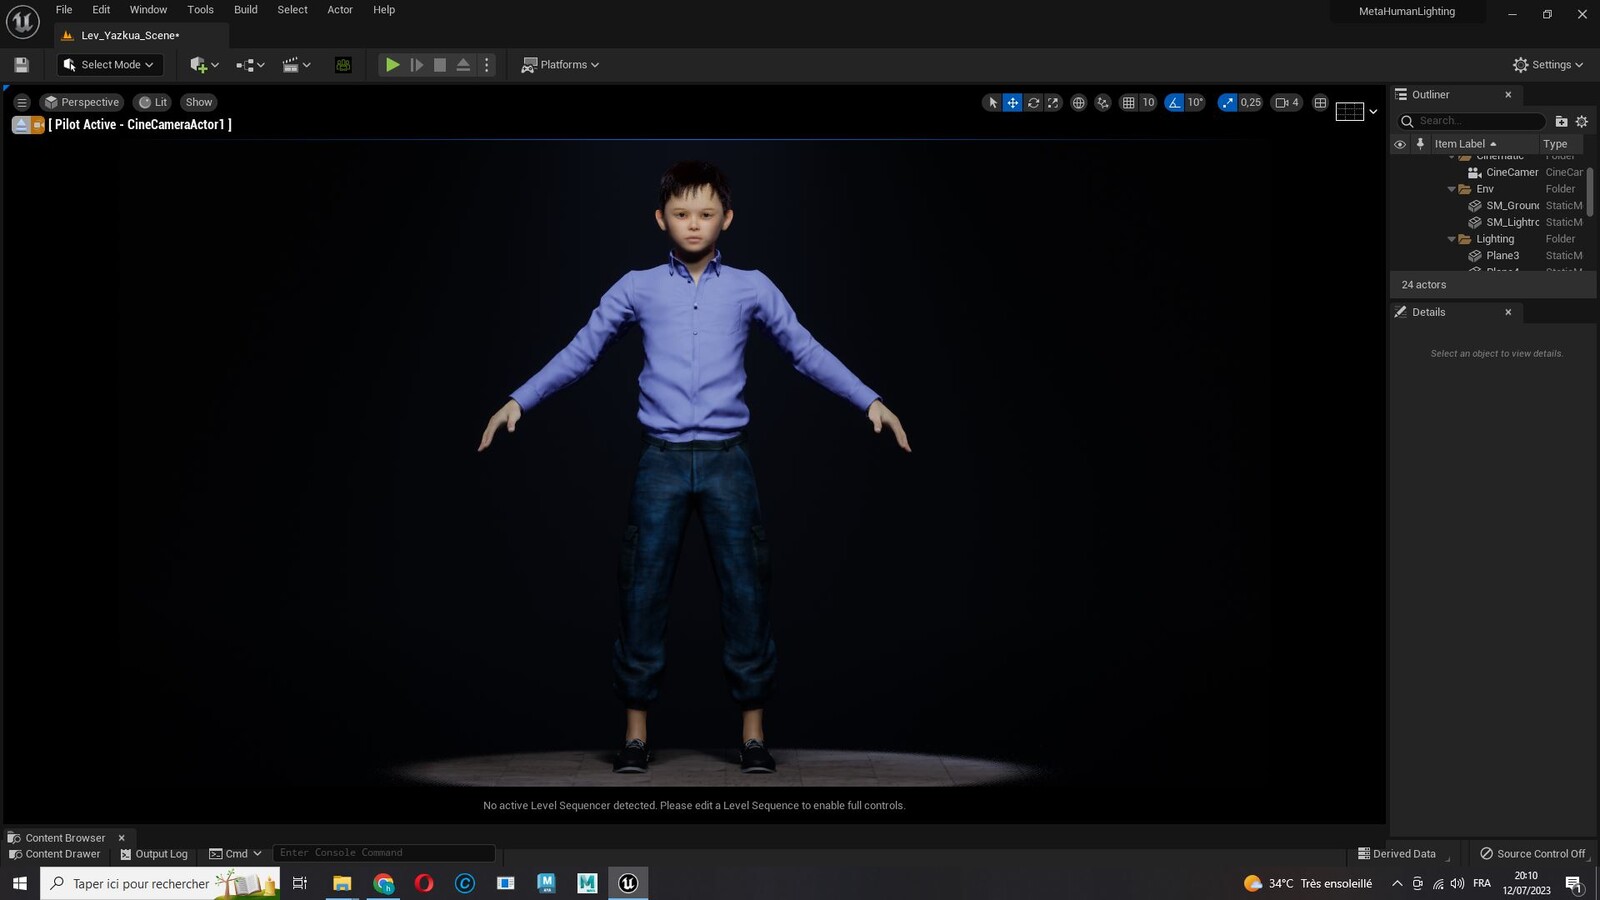Open the File menu
This screenshot has height=900, width=1600.
click(x=64, y=10)
